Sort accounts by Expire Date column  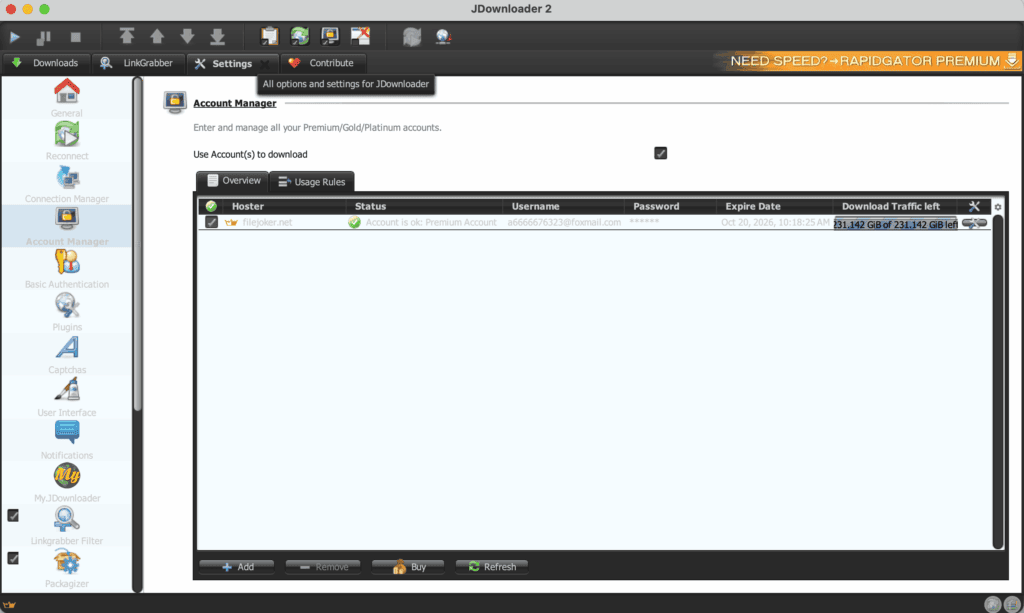coord(775,206)
